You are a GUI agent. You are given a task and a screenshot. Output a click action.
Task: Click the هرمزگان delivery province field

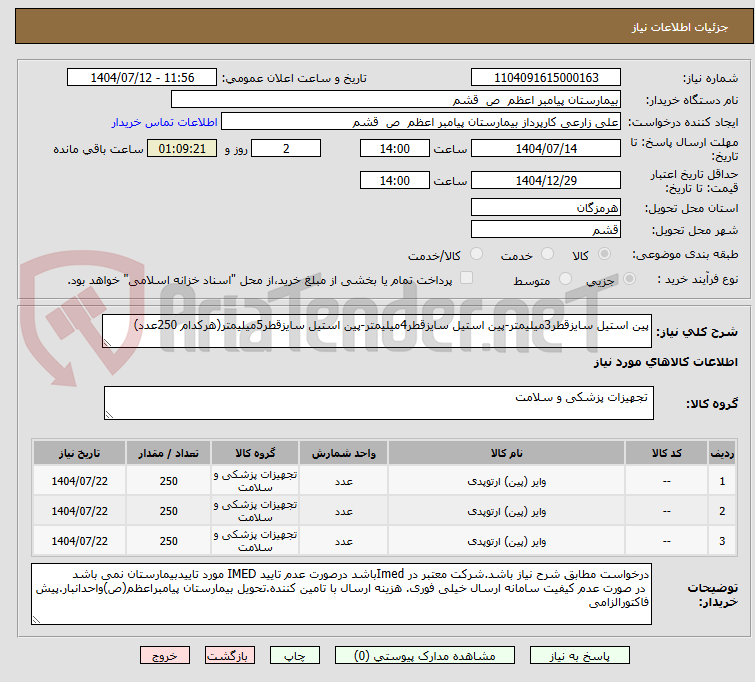(x=545, y=208)
